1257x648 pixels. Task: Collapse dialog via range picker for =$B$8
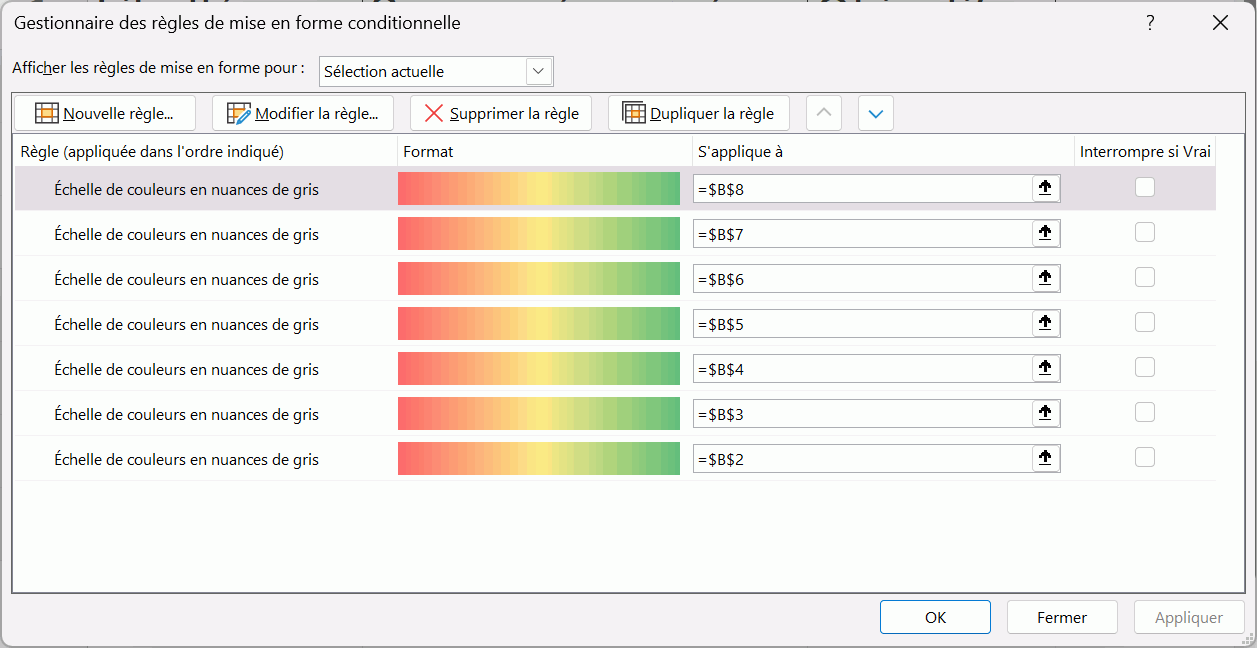1045,188
